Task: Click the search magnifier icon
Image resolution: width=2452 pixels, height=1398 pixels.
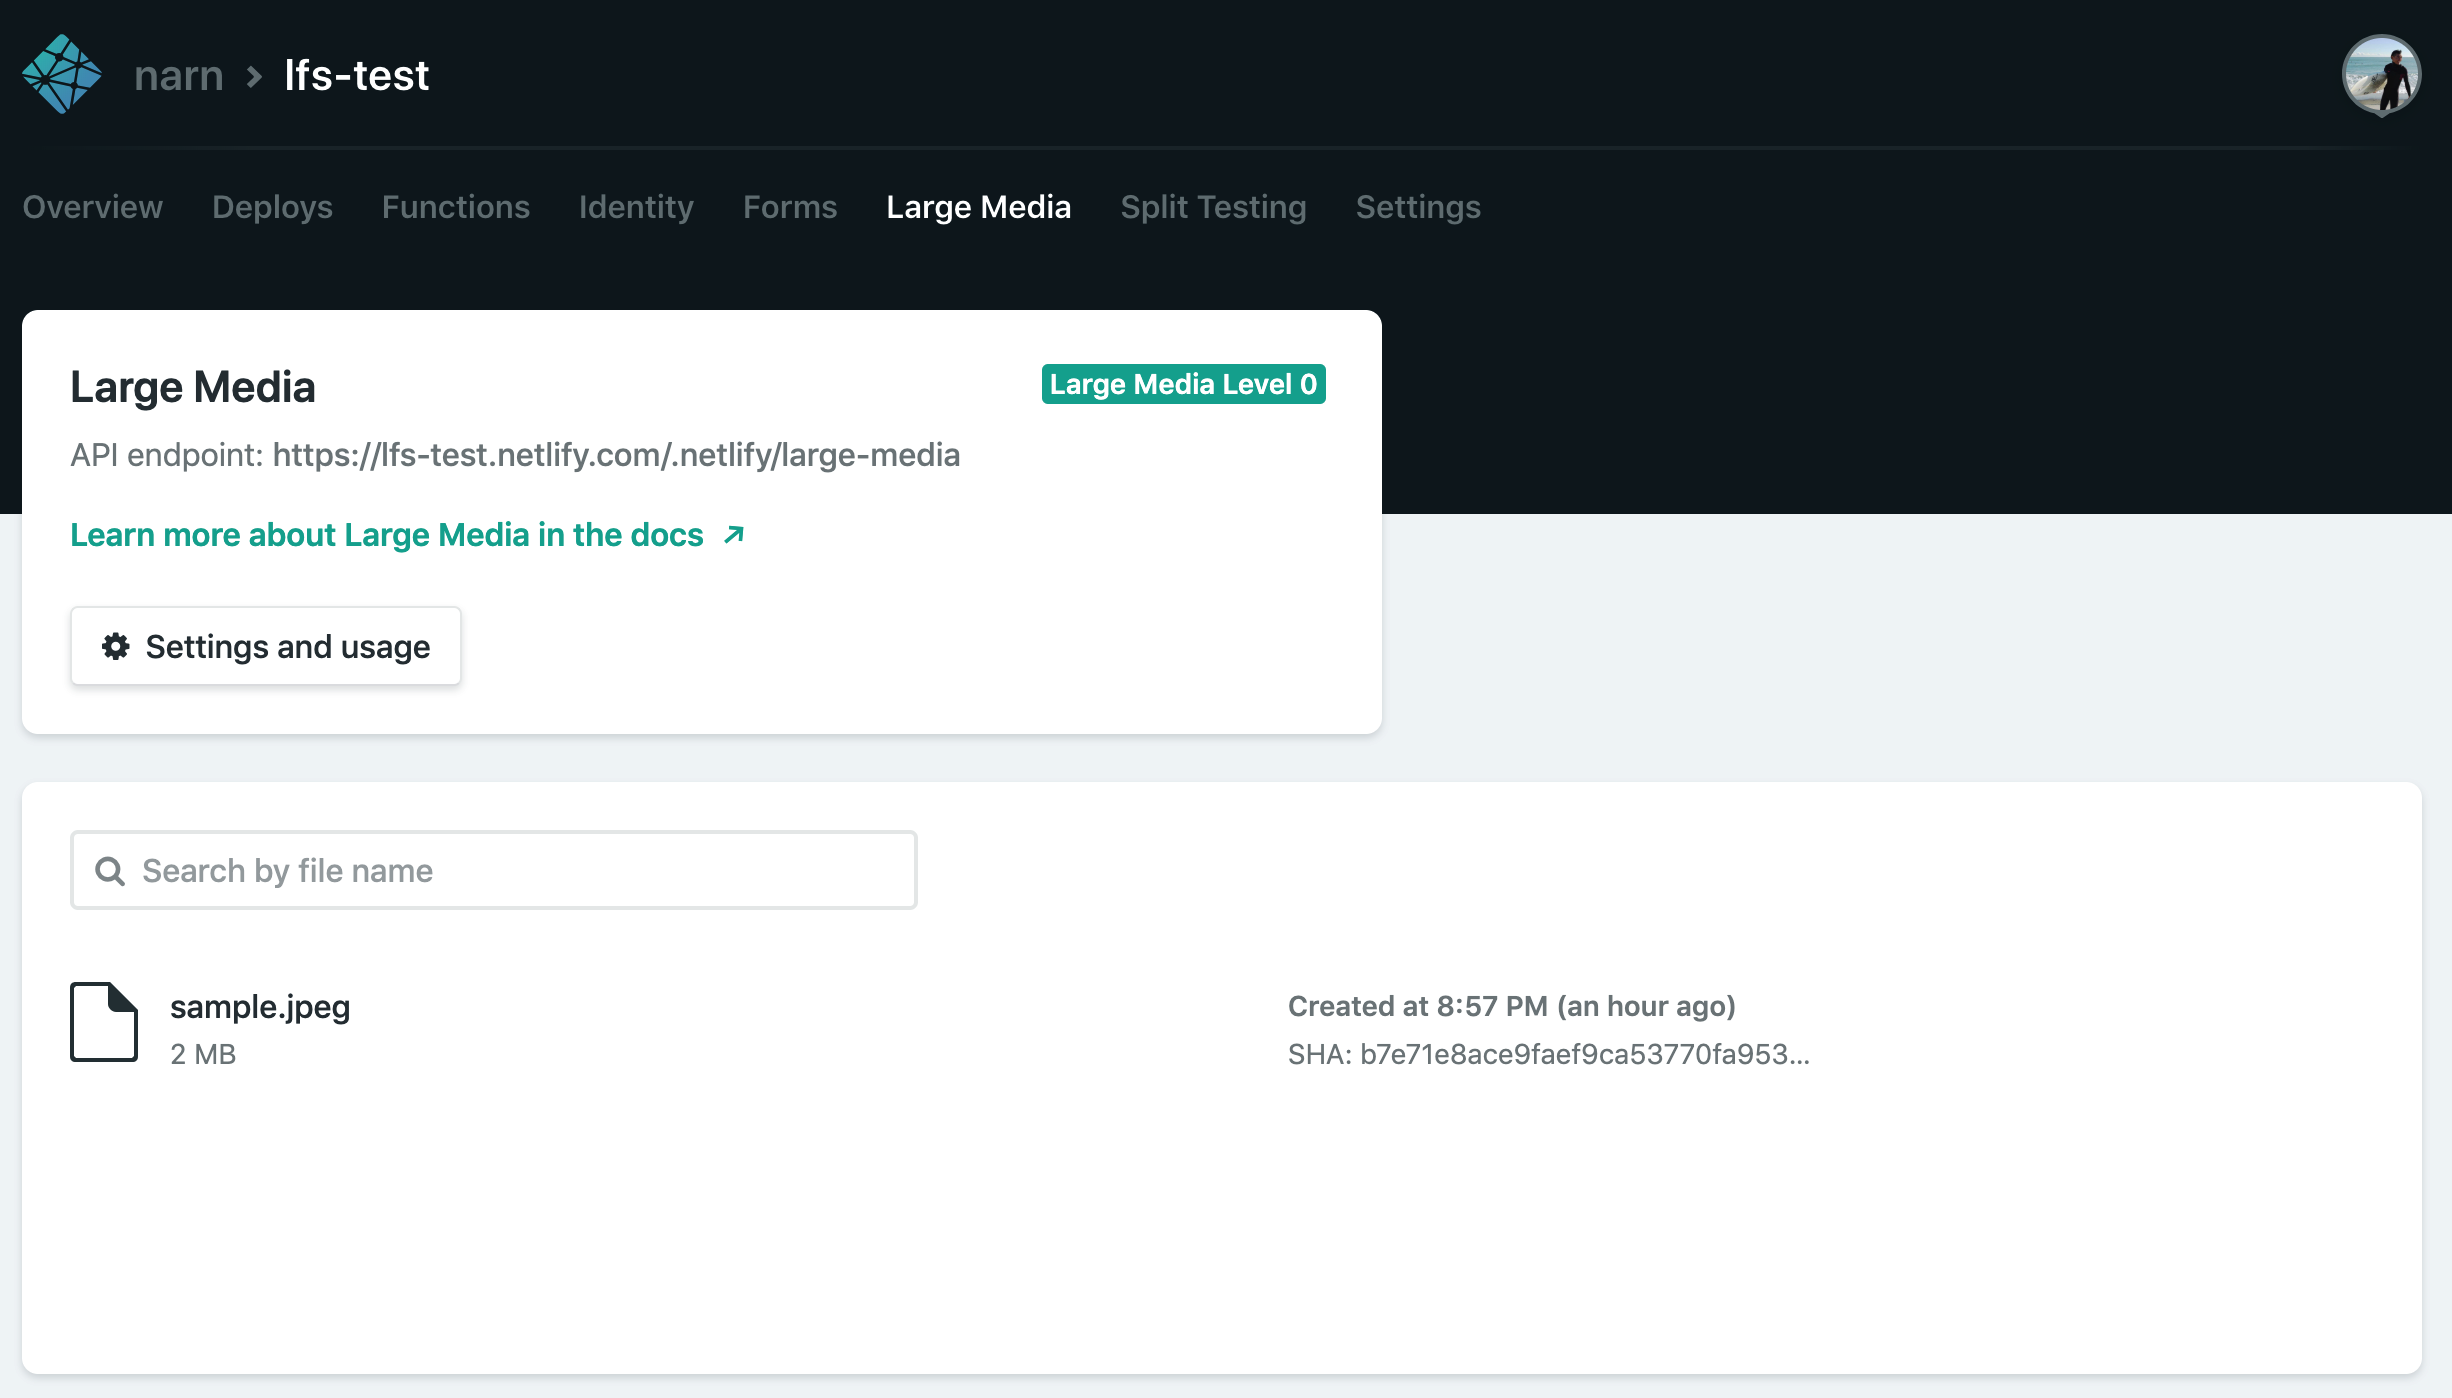Action: [110, 870]
